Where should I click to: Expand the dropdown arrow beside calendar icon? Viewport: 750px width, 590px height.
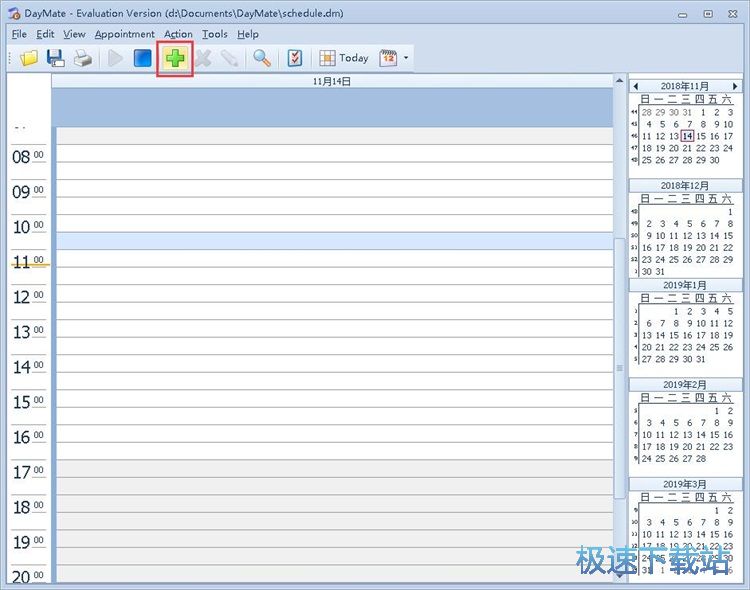click(x=407, y=58)
